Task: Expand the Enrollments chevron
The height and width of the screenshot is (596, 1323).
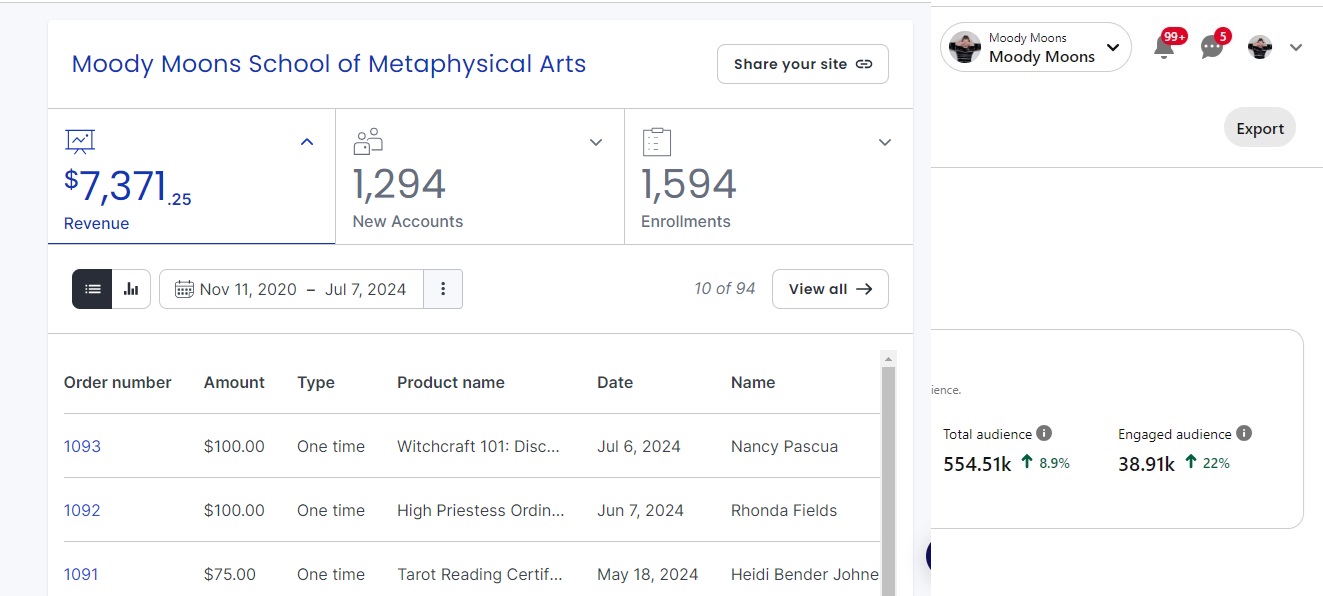Action: (885, 142)
